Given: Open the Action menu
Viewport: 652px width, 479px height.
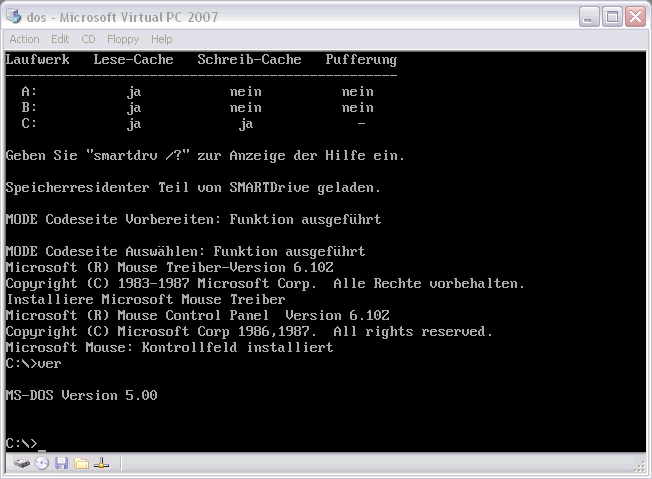Looking at the screenshot, I should [x=25, y=39].
